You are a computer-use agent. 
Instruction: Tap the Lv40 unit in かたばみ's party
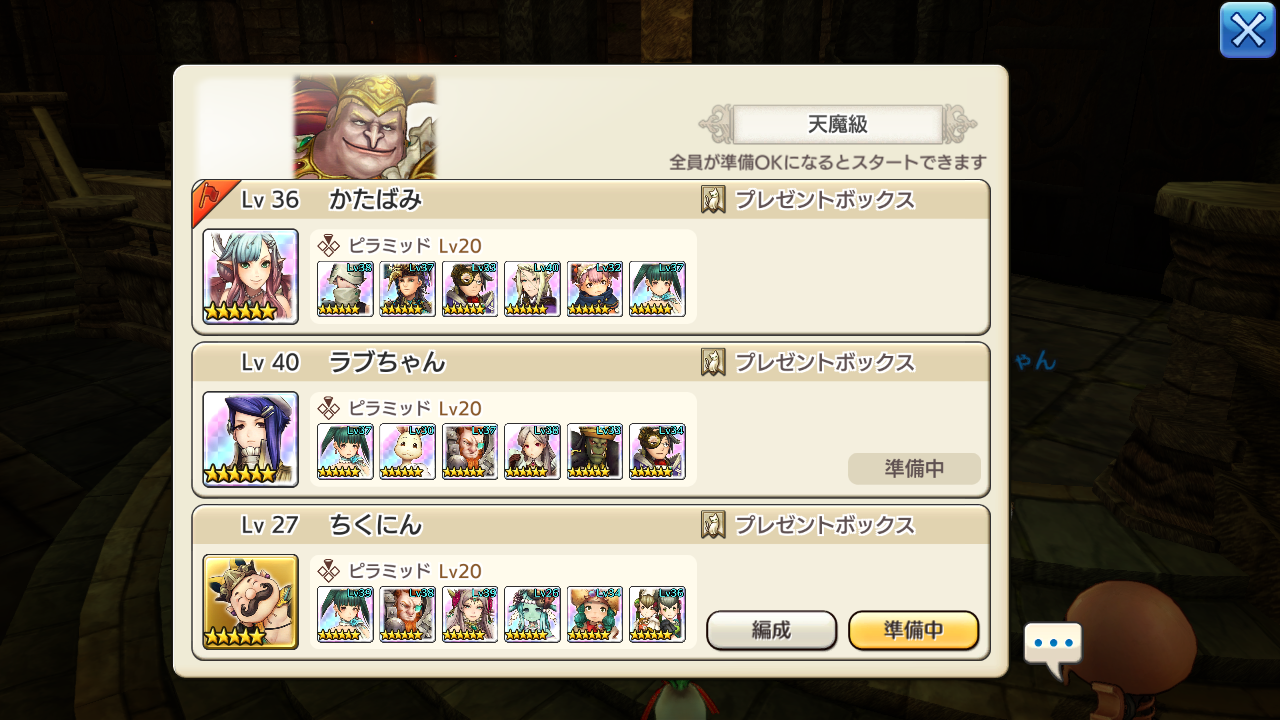pos(532,289)
